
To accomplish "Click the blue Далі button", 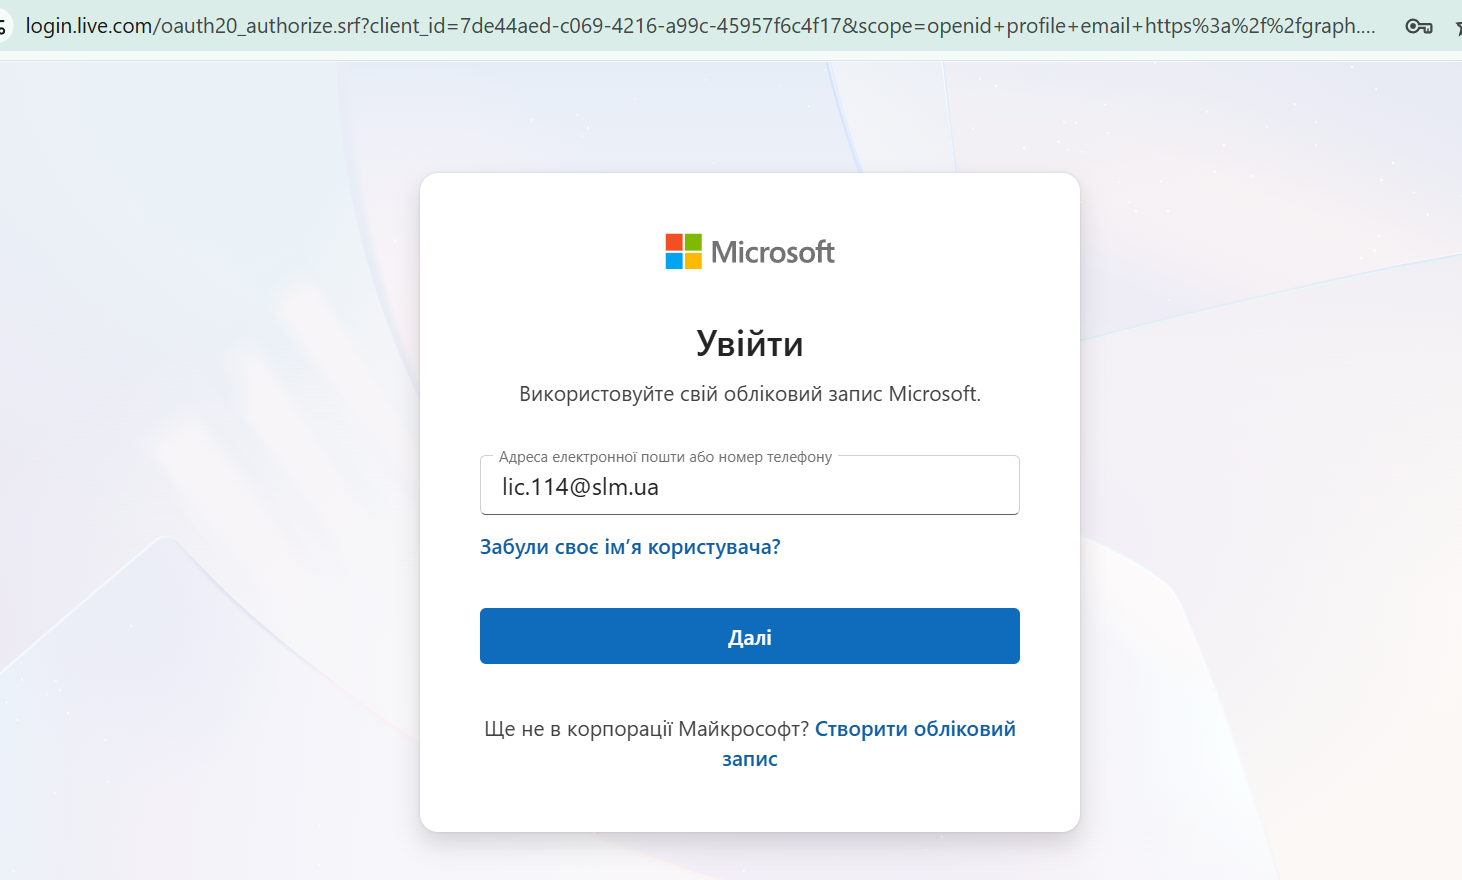I will 750,636.
